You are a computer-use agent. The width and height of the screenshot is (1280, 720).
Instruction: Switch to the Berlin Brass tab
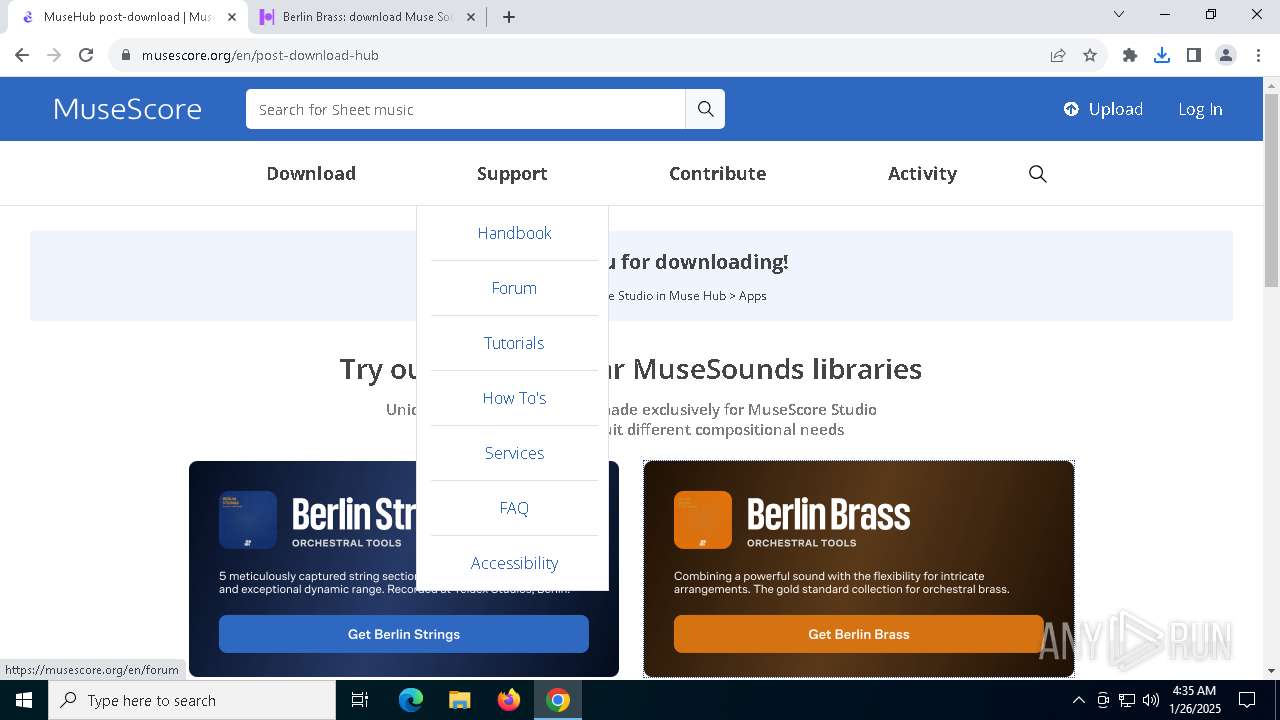(x=366, y=17)
